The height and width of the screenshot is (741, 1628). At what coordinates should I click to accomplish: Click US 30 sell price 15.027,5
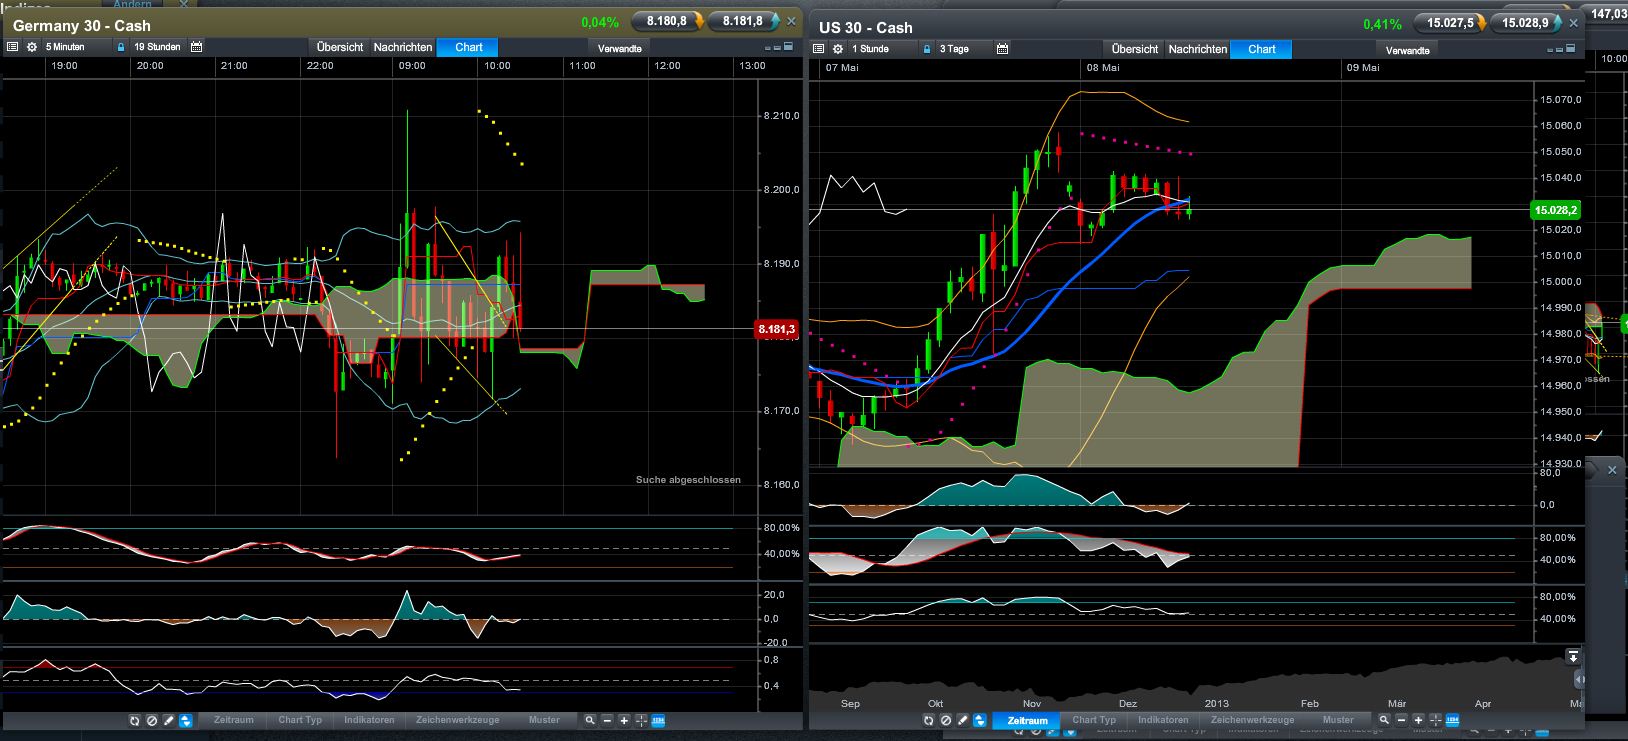(x=1449, y=23)
